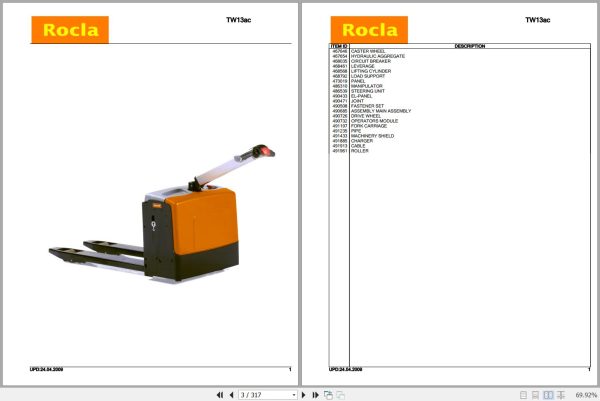Switch to single page view
This screenshot has width=600, height=401.
point(523,395)
